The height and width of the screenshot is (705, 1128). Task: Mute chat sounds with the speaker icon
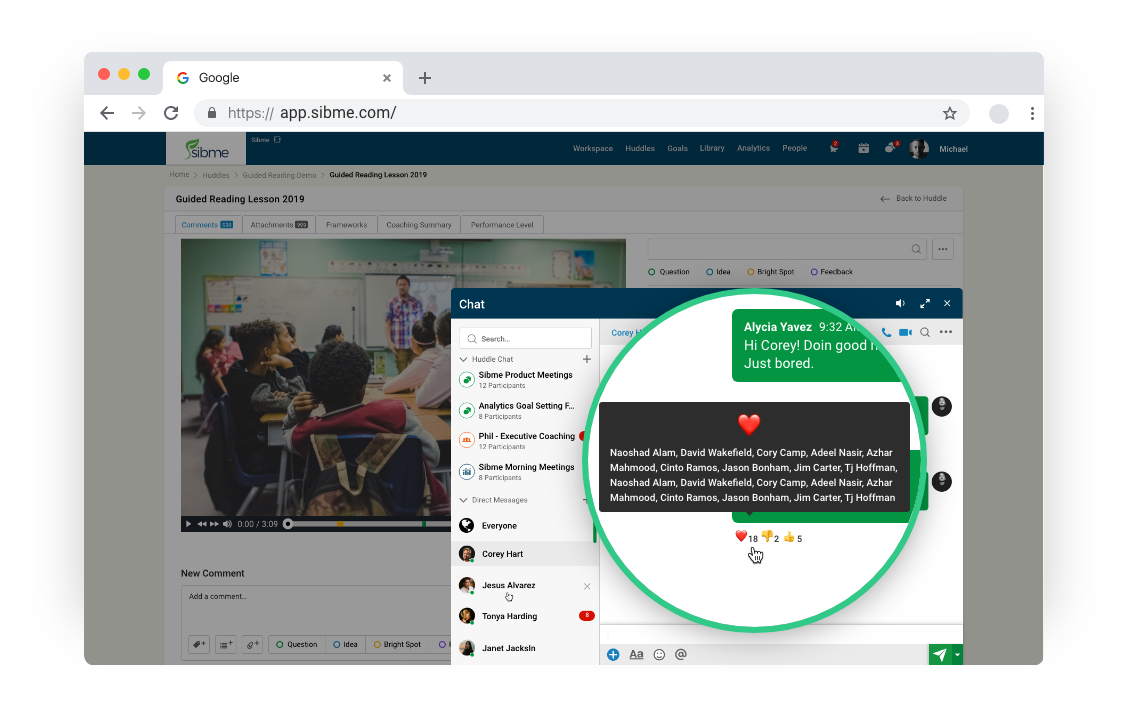pyautogui.click(x=900, y=304)
